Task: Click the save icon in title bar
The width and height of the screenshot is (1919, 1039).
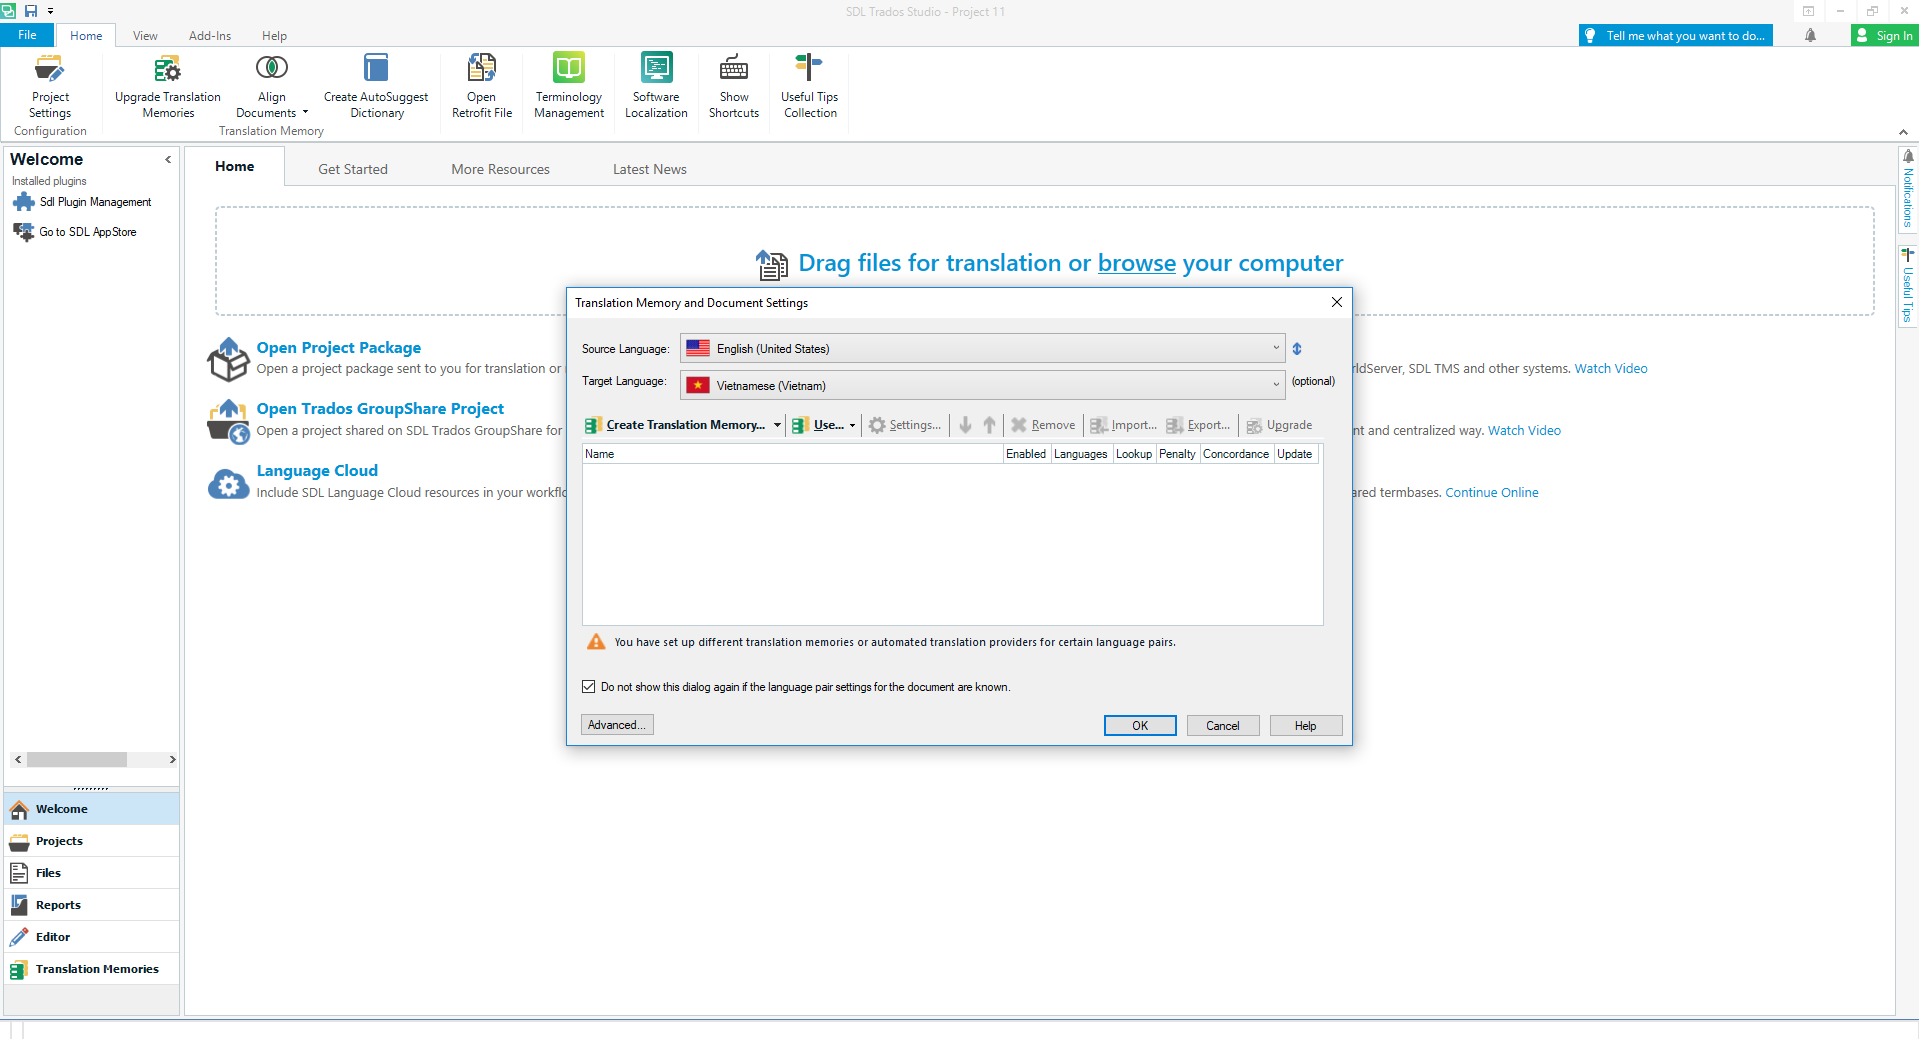Action: tap(31, 11)
